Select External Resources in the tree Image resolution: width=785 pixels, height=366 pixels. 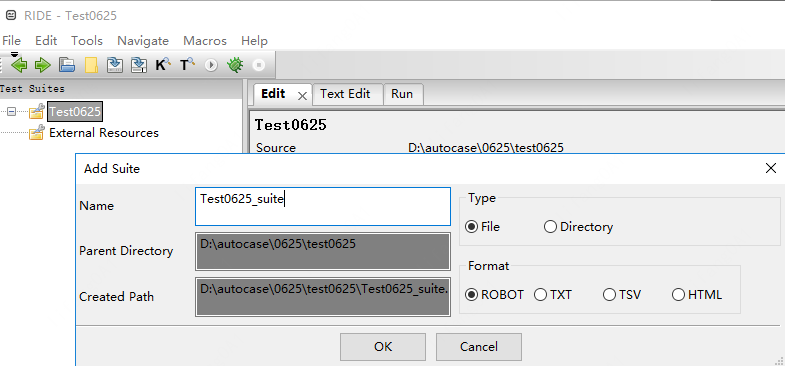click(104, 133)
